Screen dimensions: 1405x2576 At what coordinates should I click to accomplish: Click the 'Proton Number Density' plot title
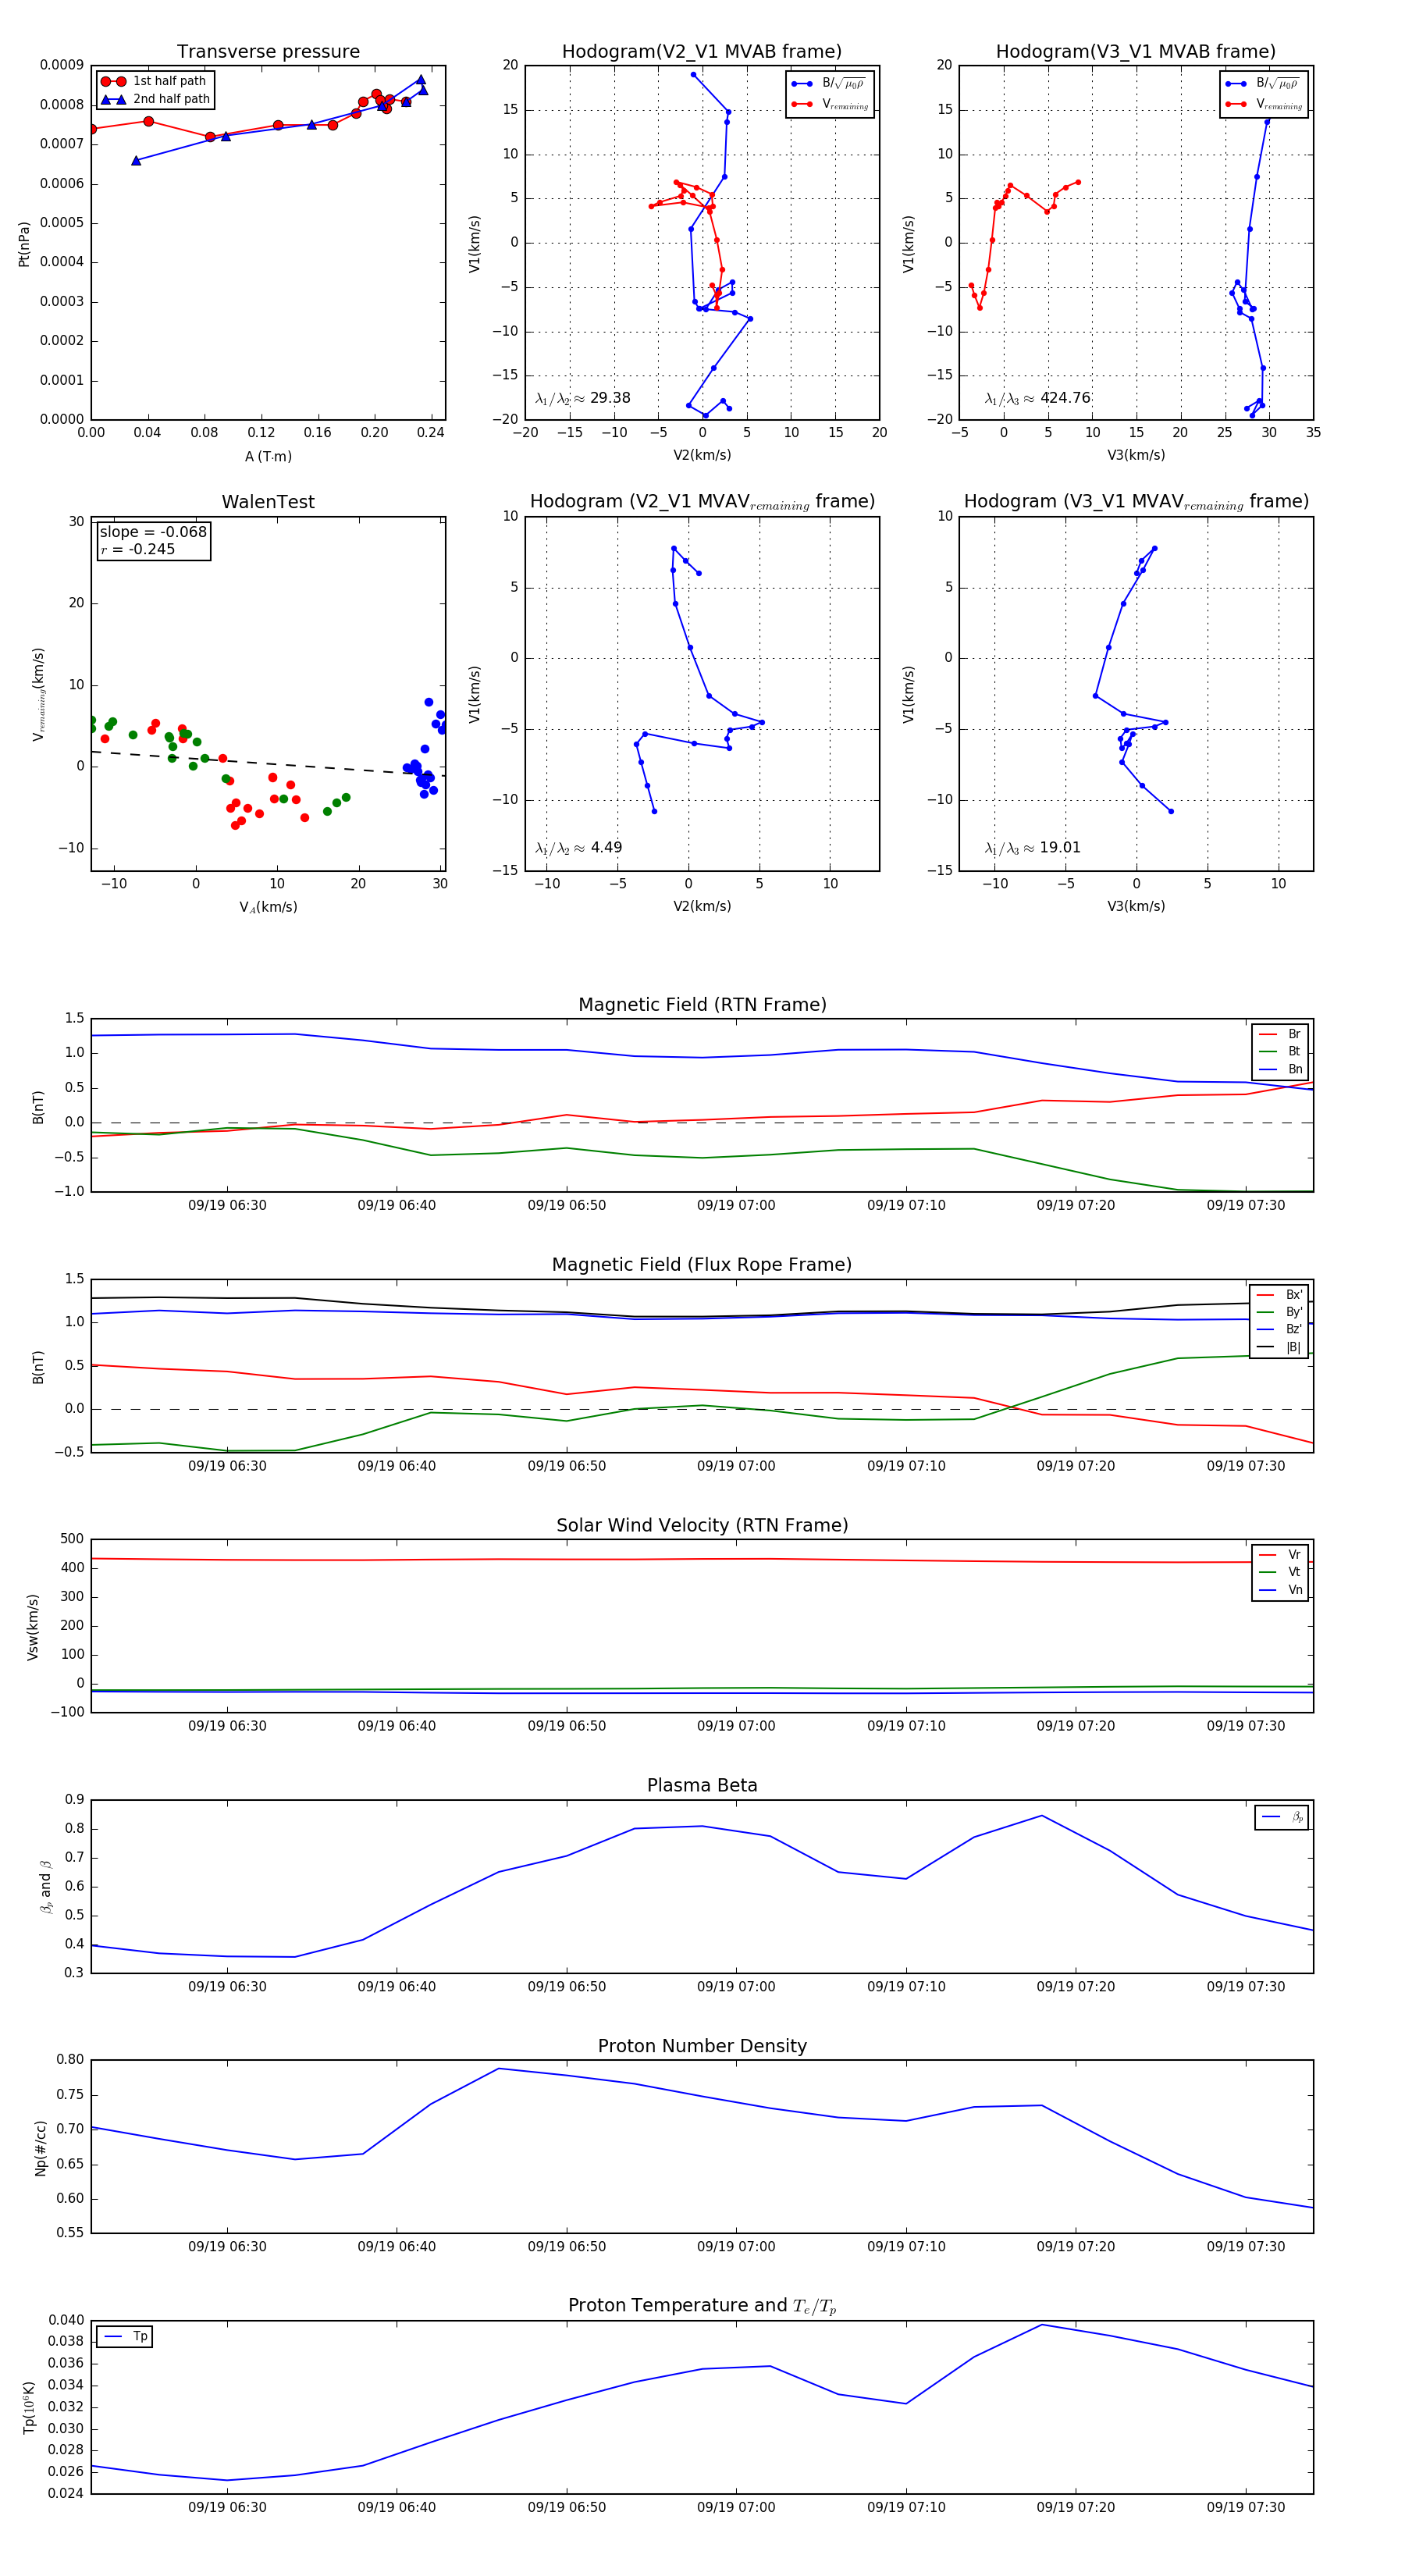(x=702, y=2046)
